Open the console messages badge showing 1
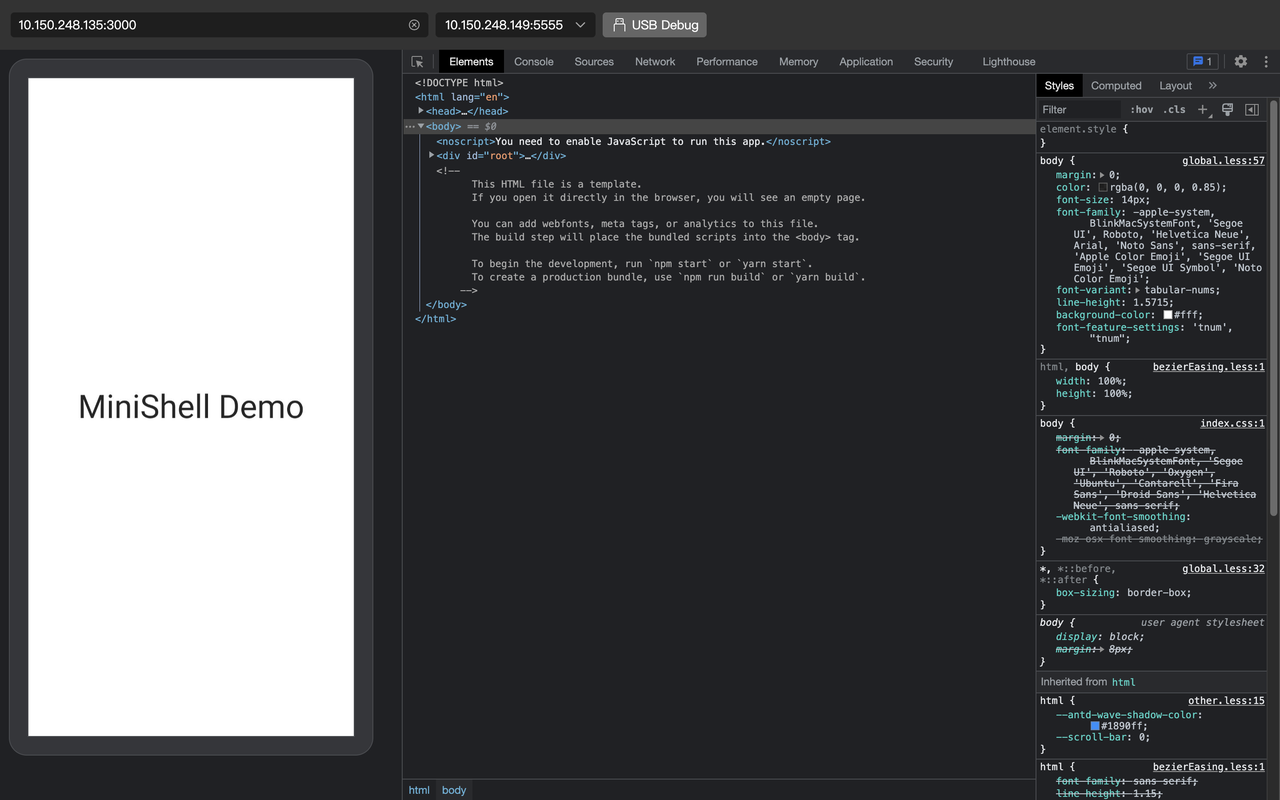This screenshot has width=1280, height=800. click(1202, 61)
